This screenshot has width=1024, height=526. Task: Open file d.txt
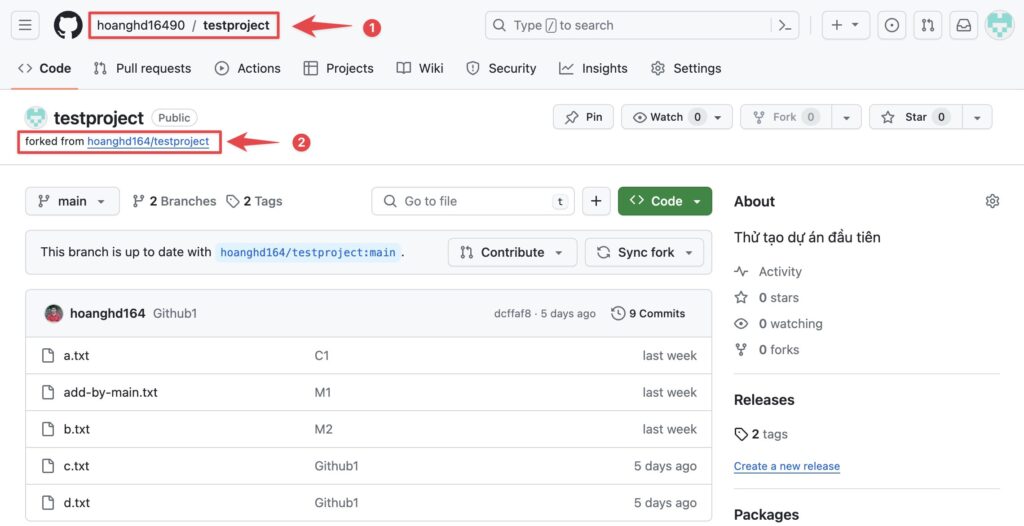coord(76,502)
